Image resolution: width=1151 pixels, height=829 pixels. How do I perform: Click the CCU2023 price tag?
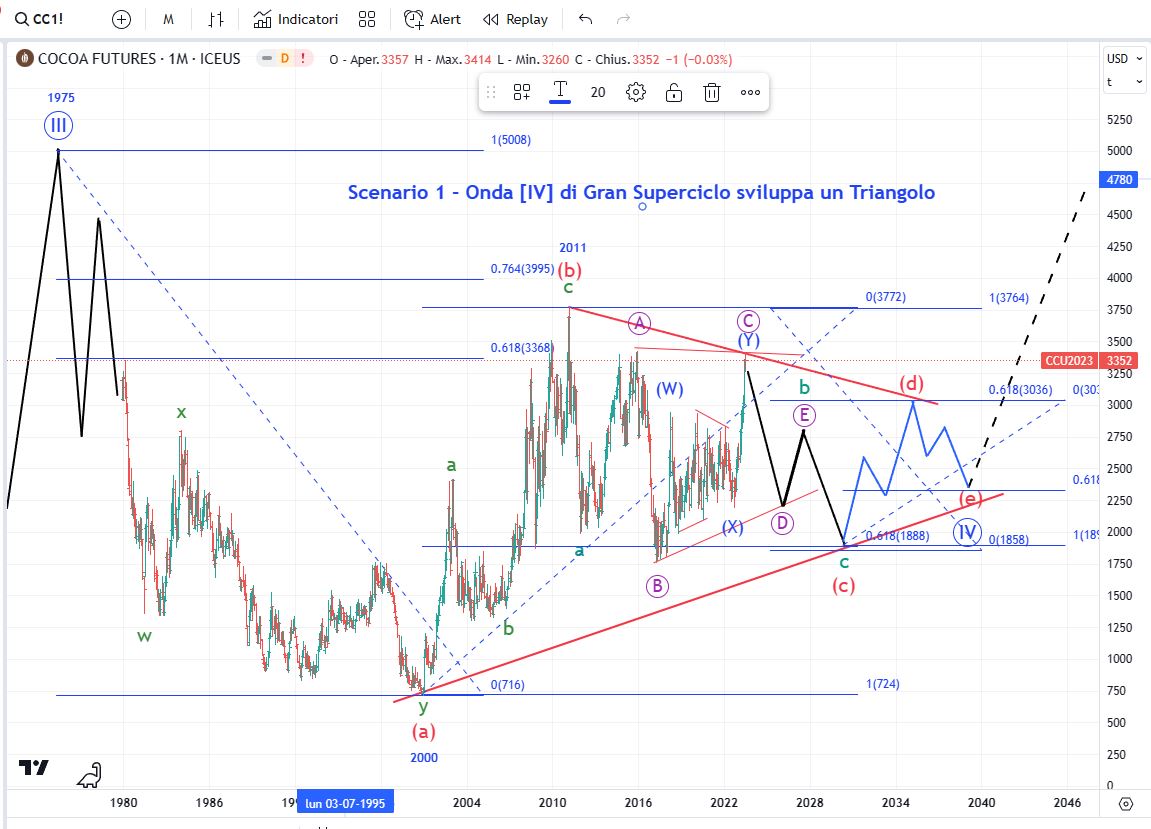pyautogui.click(x=1070, y=361)
